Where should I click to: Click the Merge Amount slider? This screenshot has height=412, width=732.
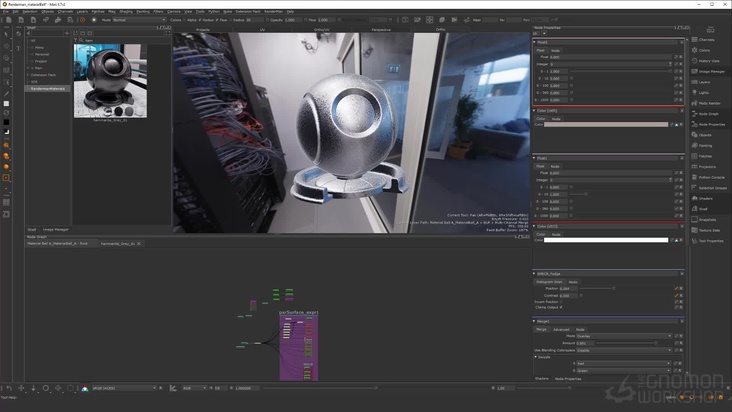tap(626, 343)
